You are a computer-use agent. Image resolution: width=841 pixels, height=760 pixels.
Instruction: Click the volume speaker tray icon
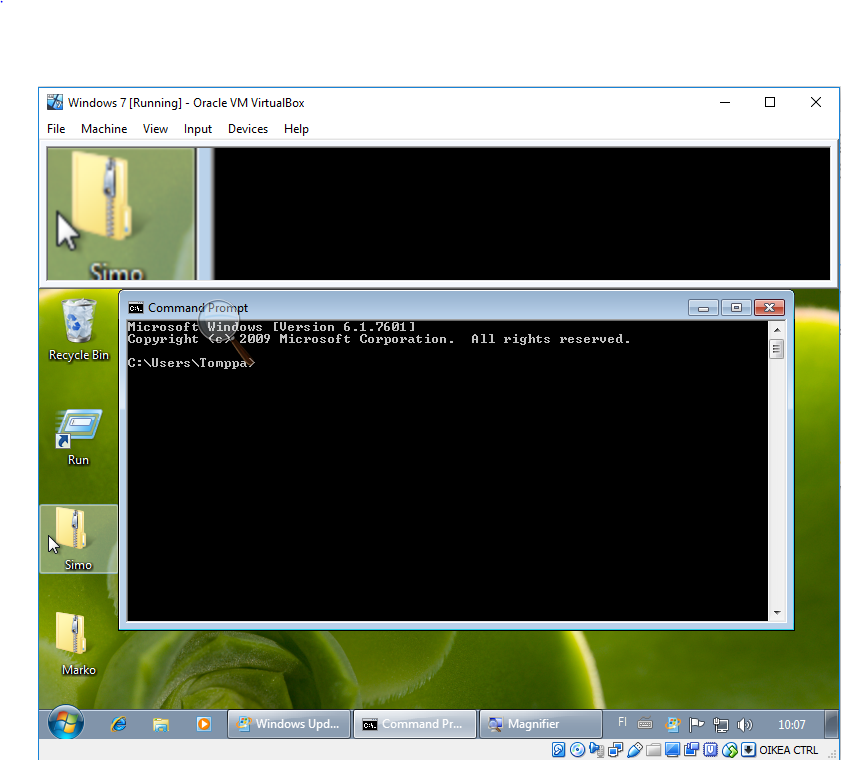(744, 725)
